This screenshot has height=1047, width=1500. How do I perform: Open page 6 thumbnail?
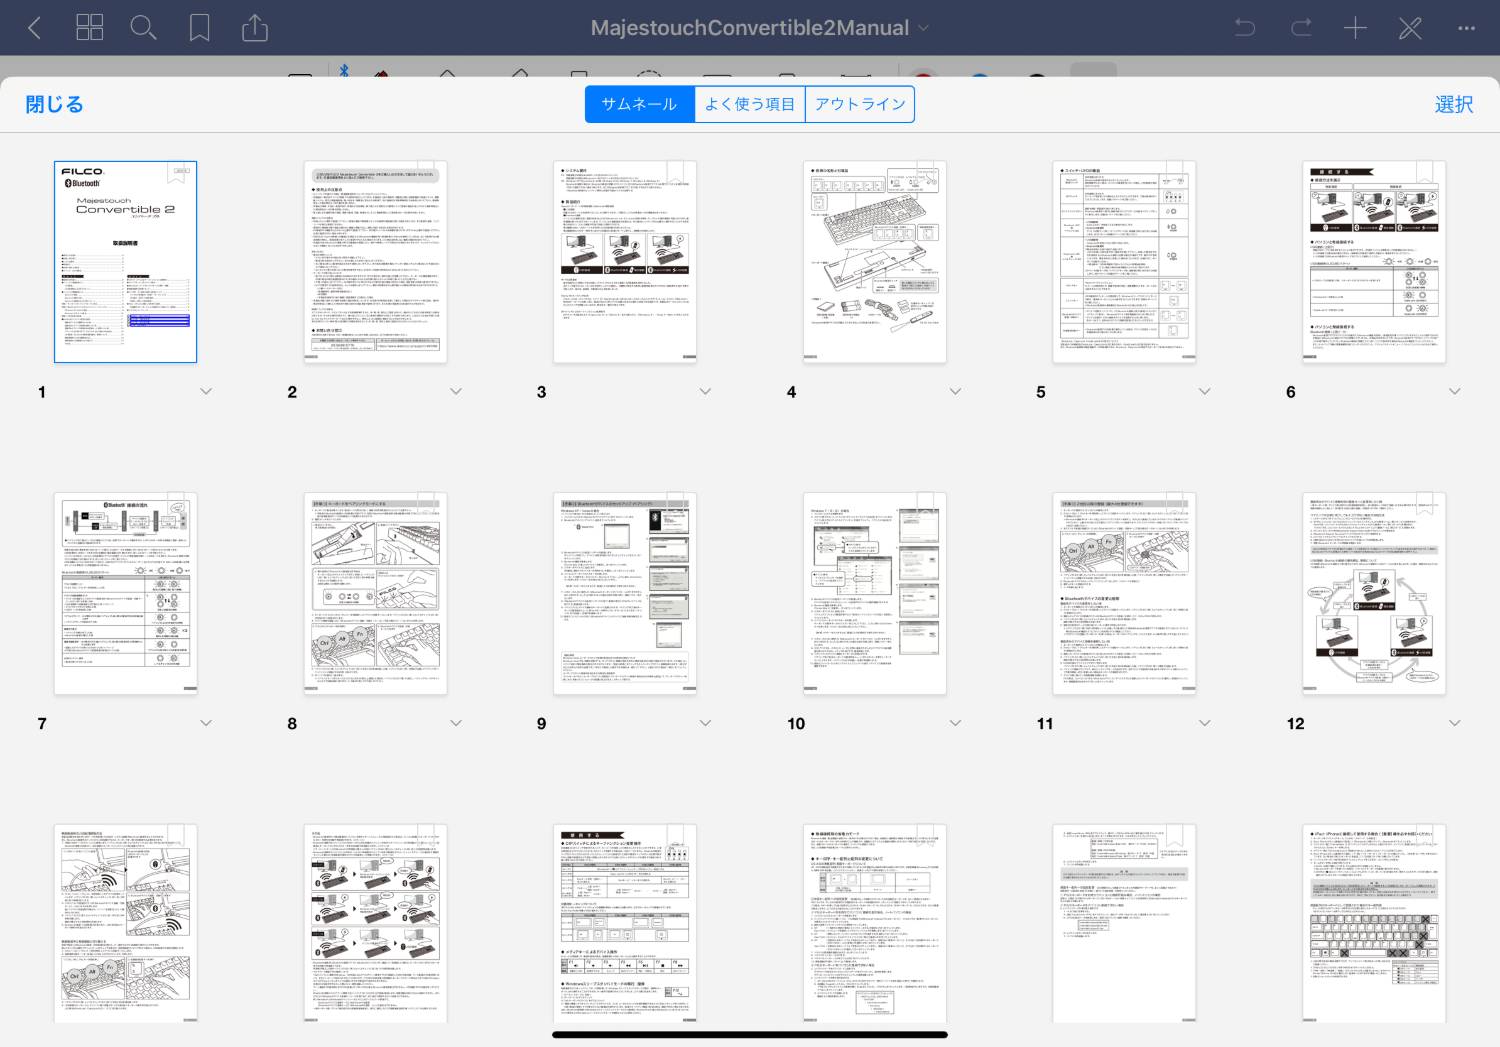(x=1374, y=262)
